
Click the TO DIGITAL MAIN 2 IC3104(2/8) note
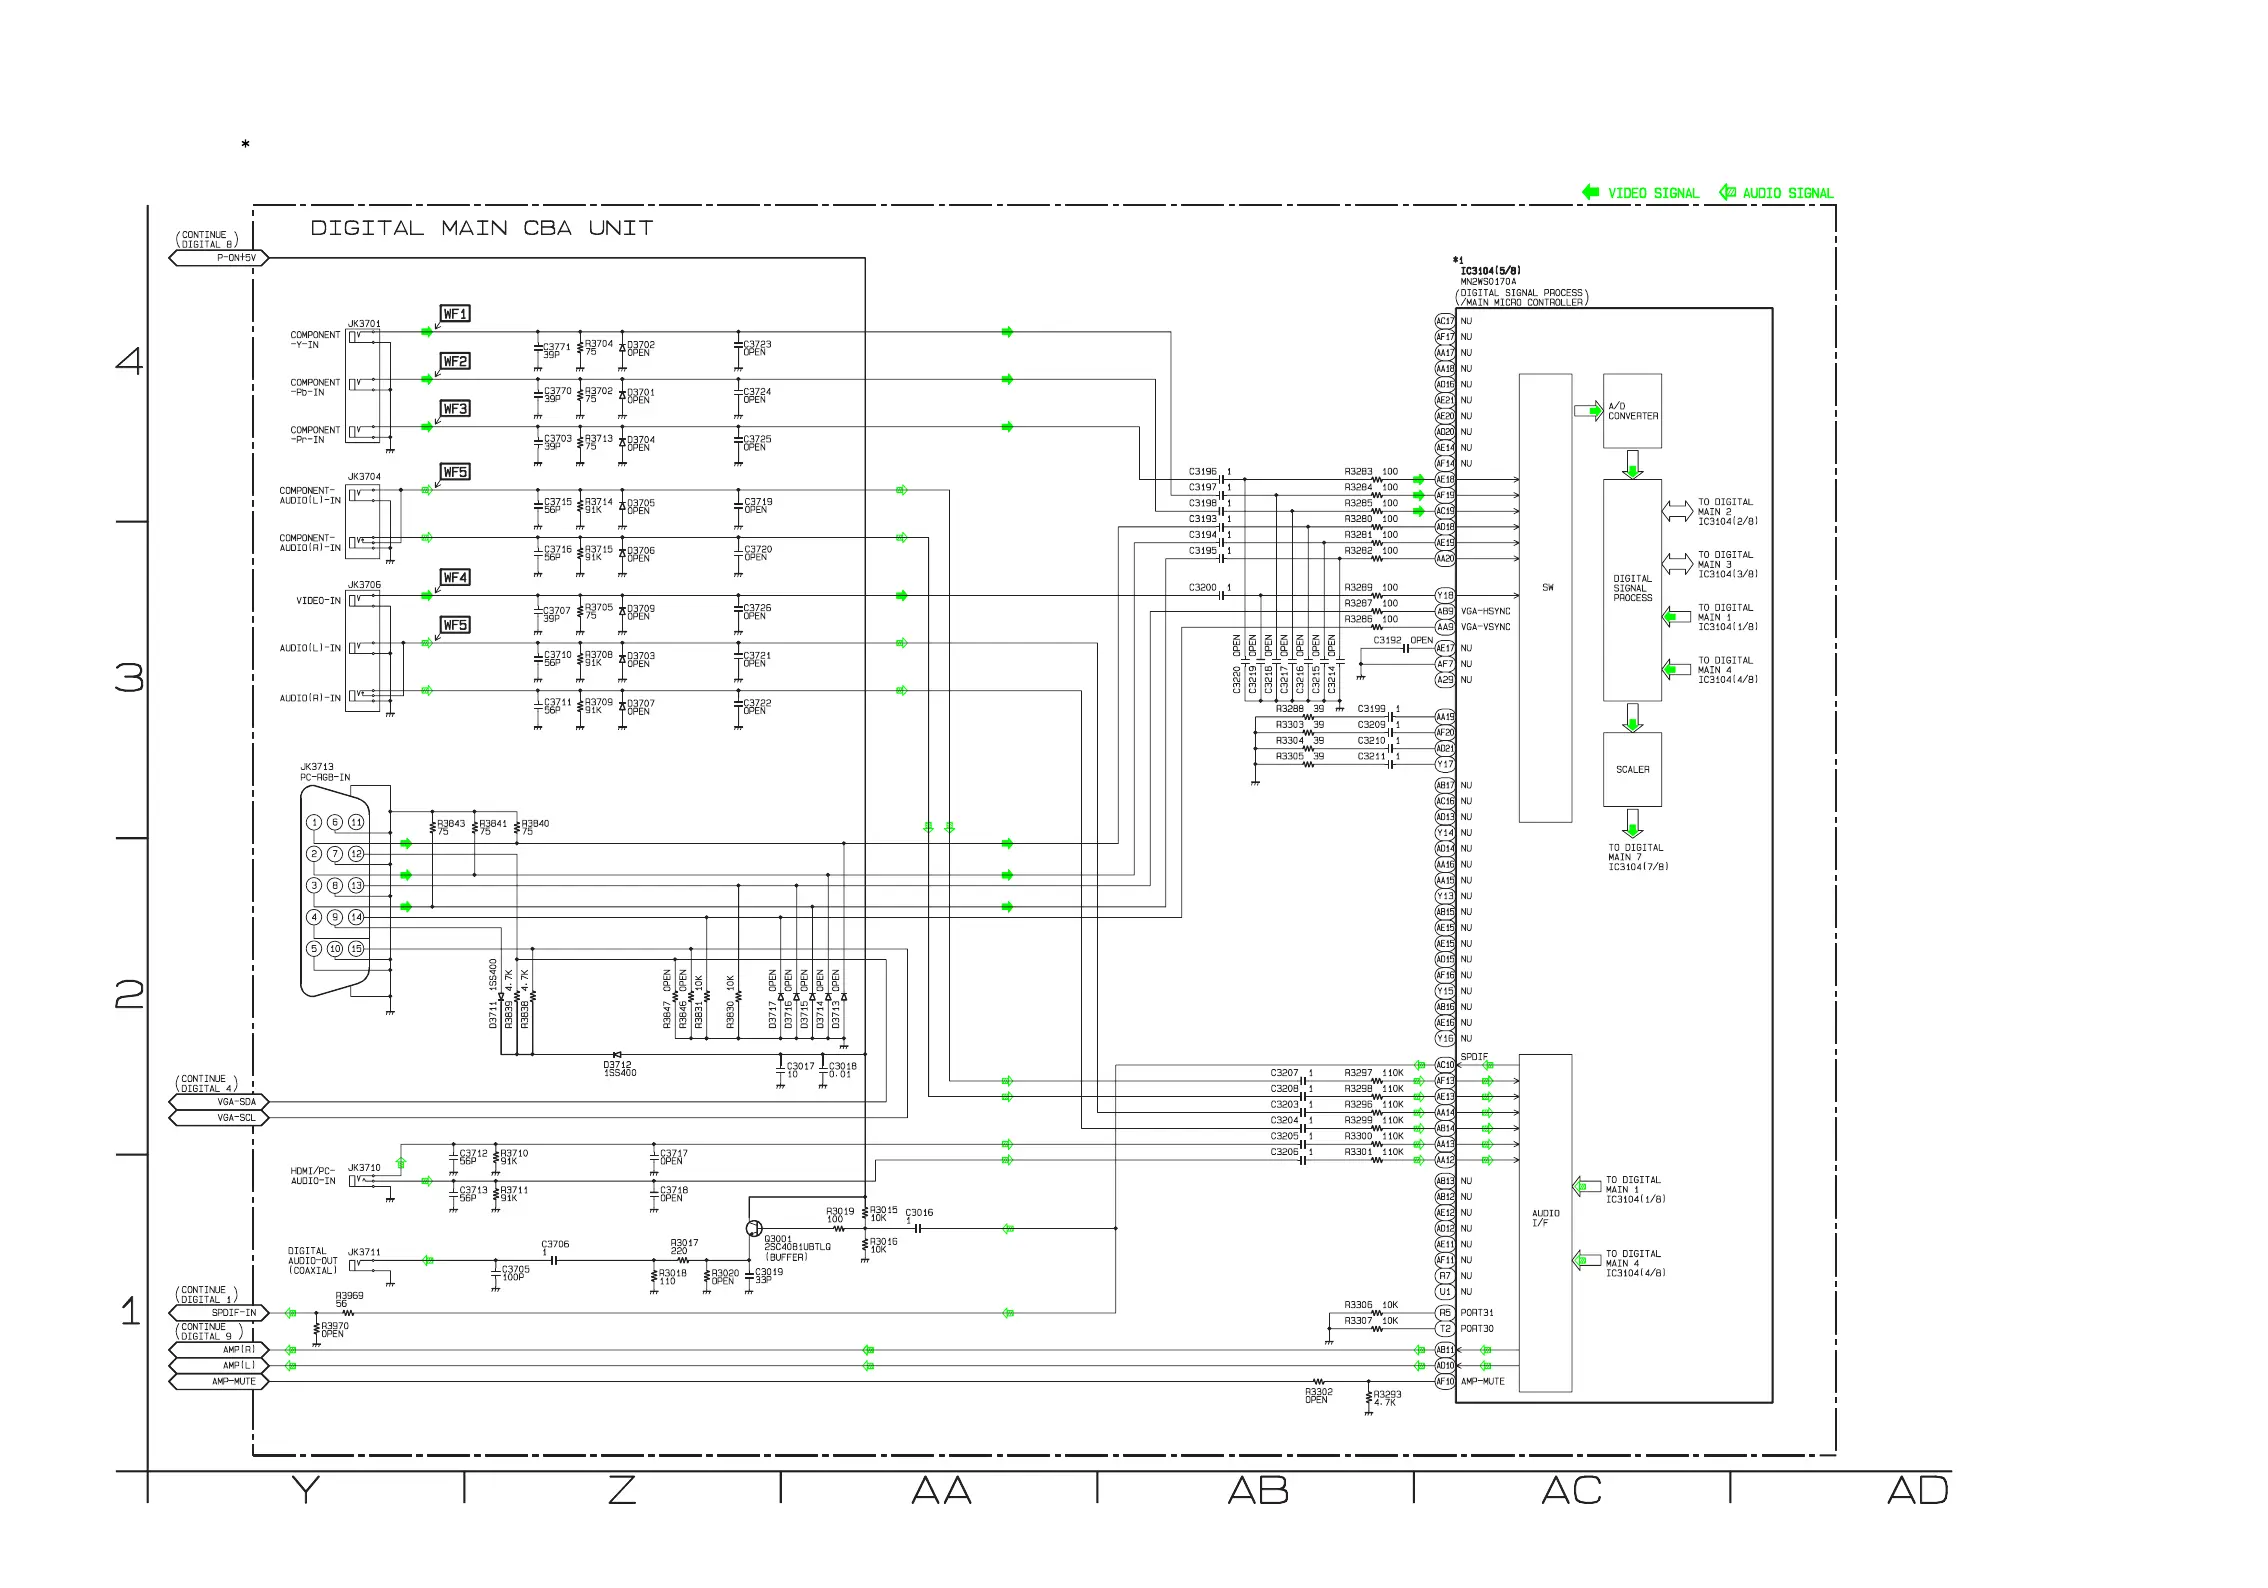point(1727,512)
